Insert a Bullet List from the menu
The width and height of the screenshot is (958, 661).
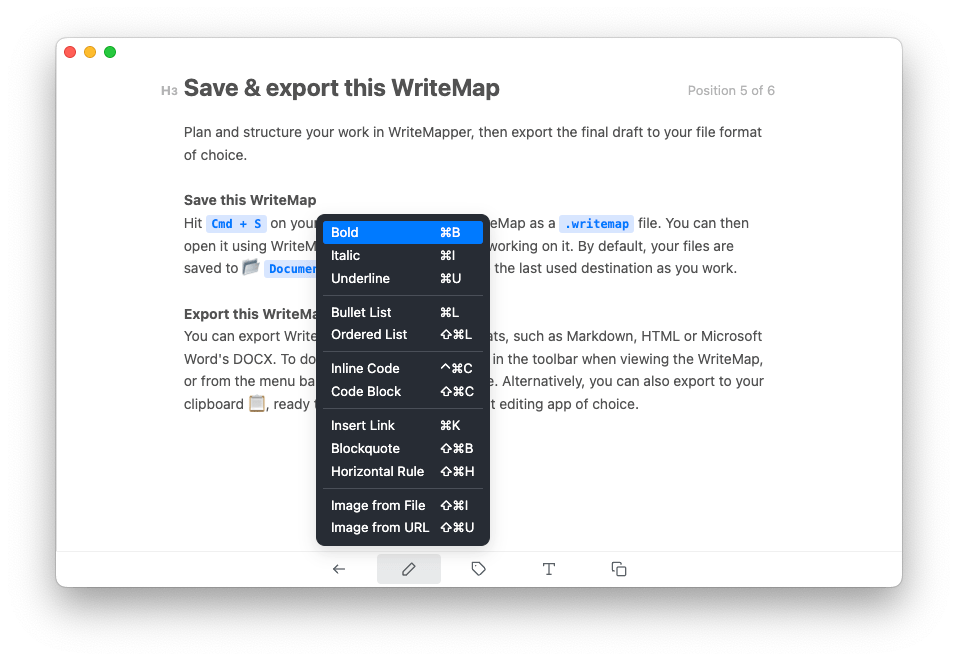(403, 312)
